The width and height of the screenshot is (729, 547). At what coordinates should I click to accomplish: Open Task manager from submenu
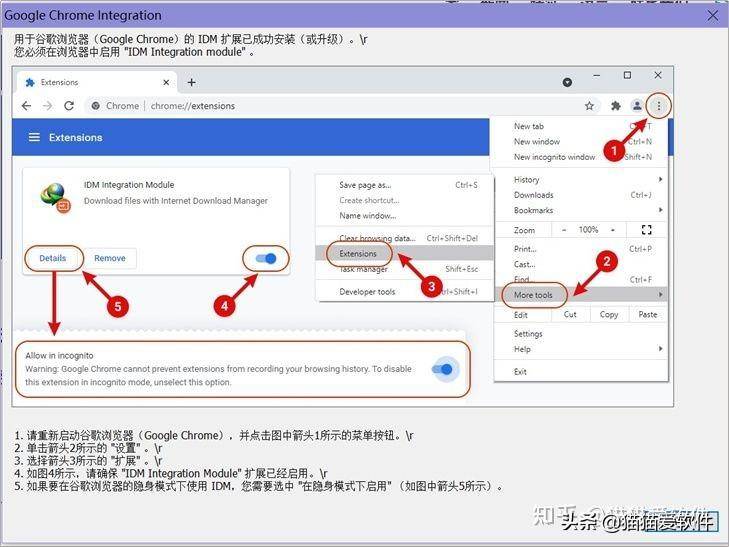404,269
